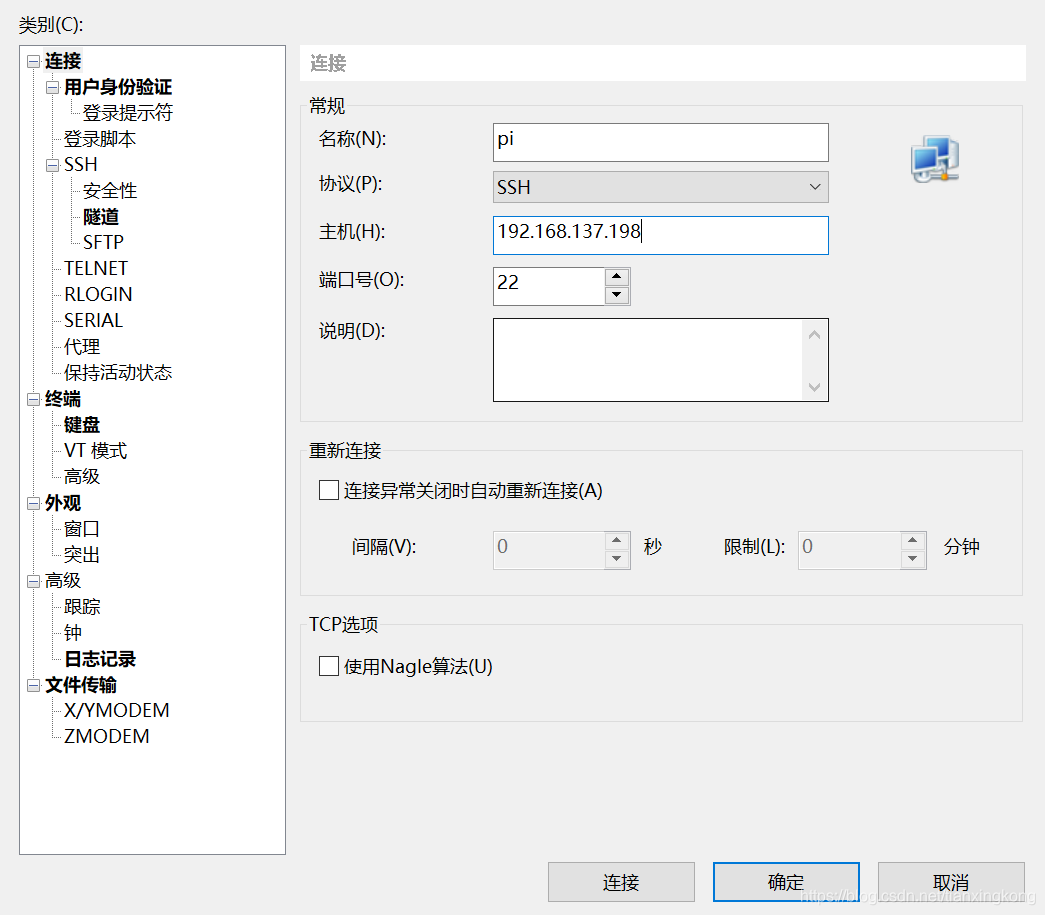Select the 隧道 (tunnel) SSH setting
This screenshot has width=1045, height=915.
coord(100,216)
